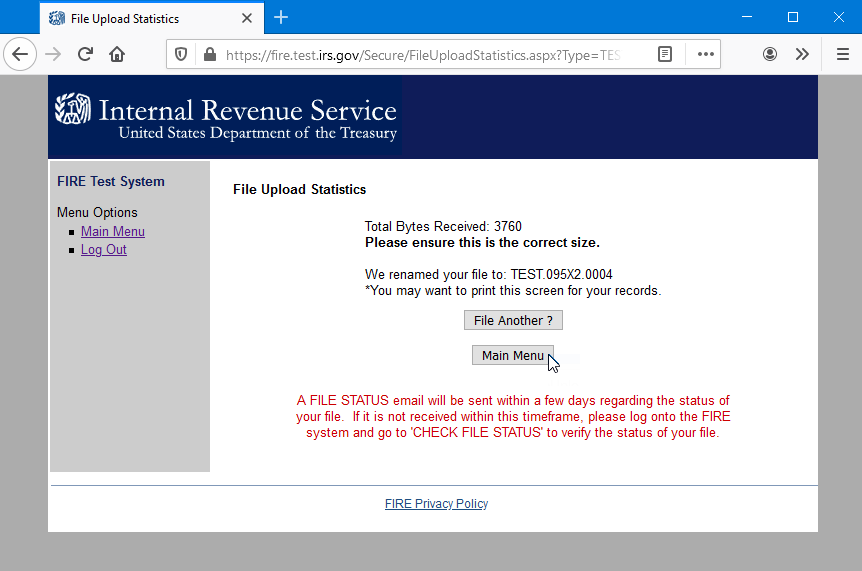Show site security info via padlock

[x=209, y=55]
